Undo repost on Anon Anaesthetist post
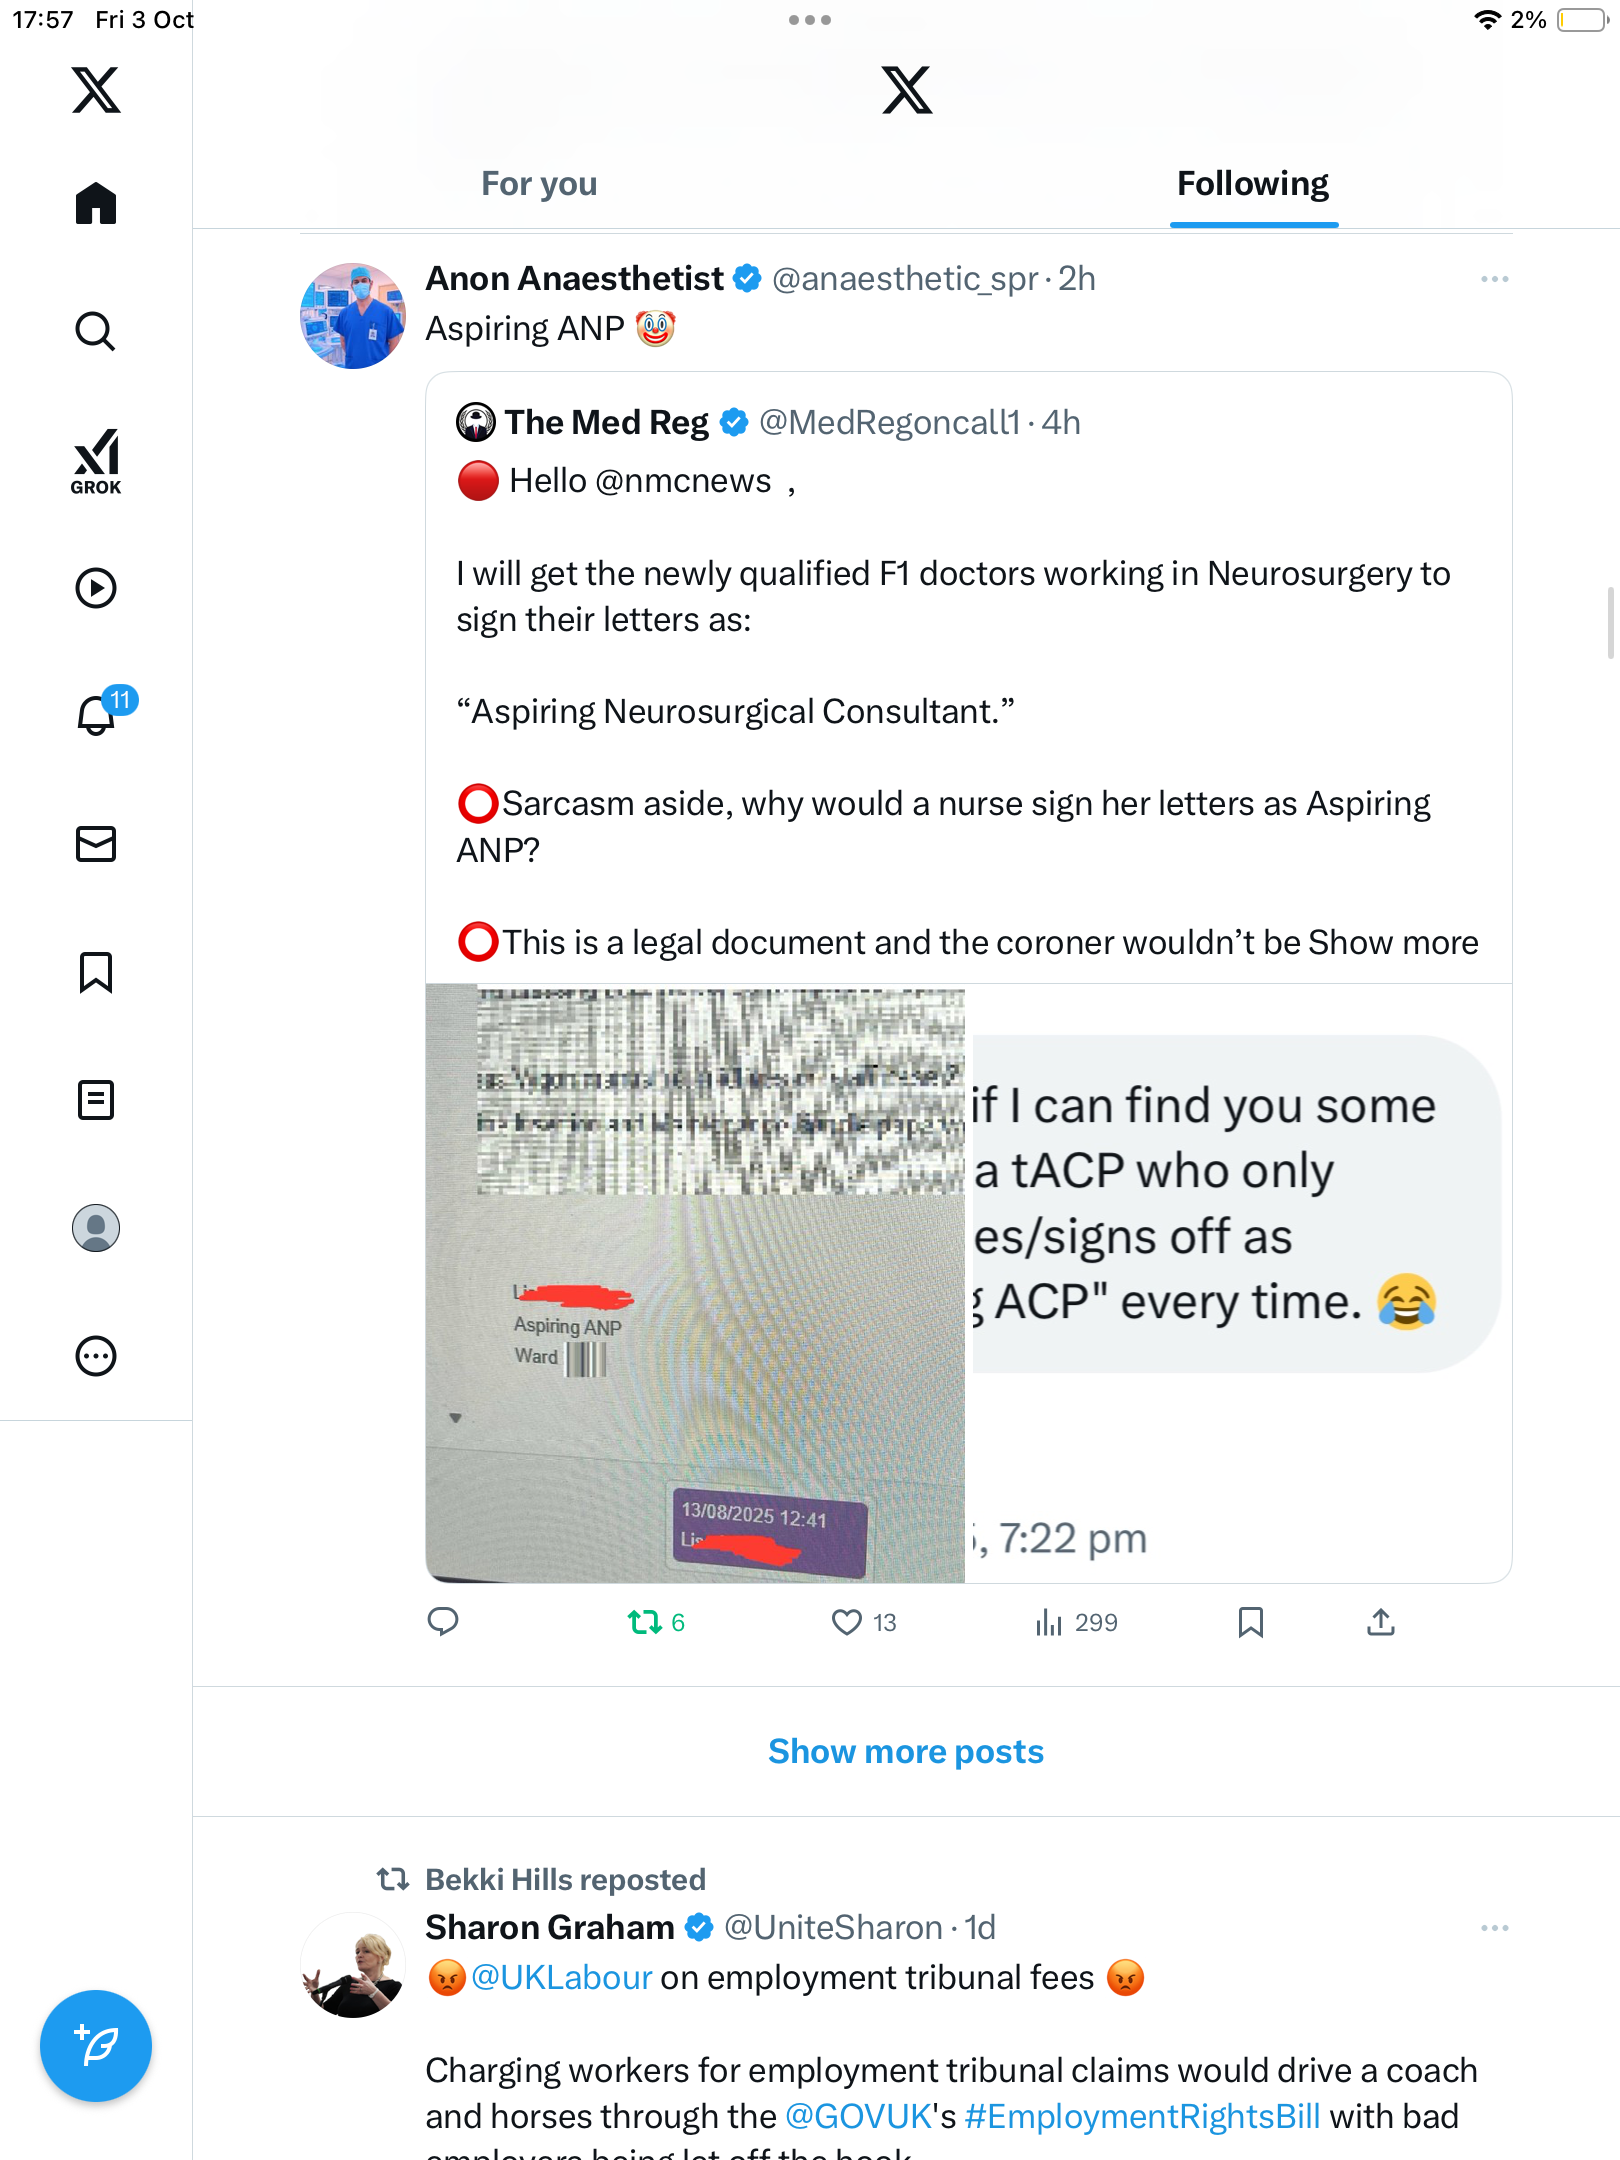The width and height of the screenshot is (1620, 2160). 645,1622
